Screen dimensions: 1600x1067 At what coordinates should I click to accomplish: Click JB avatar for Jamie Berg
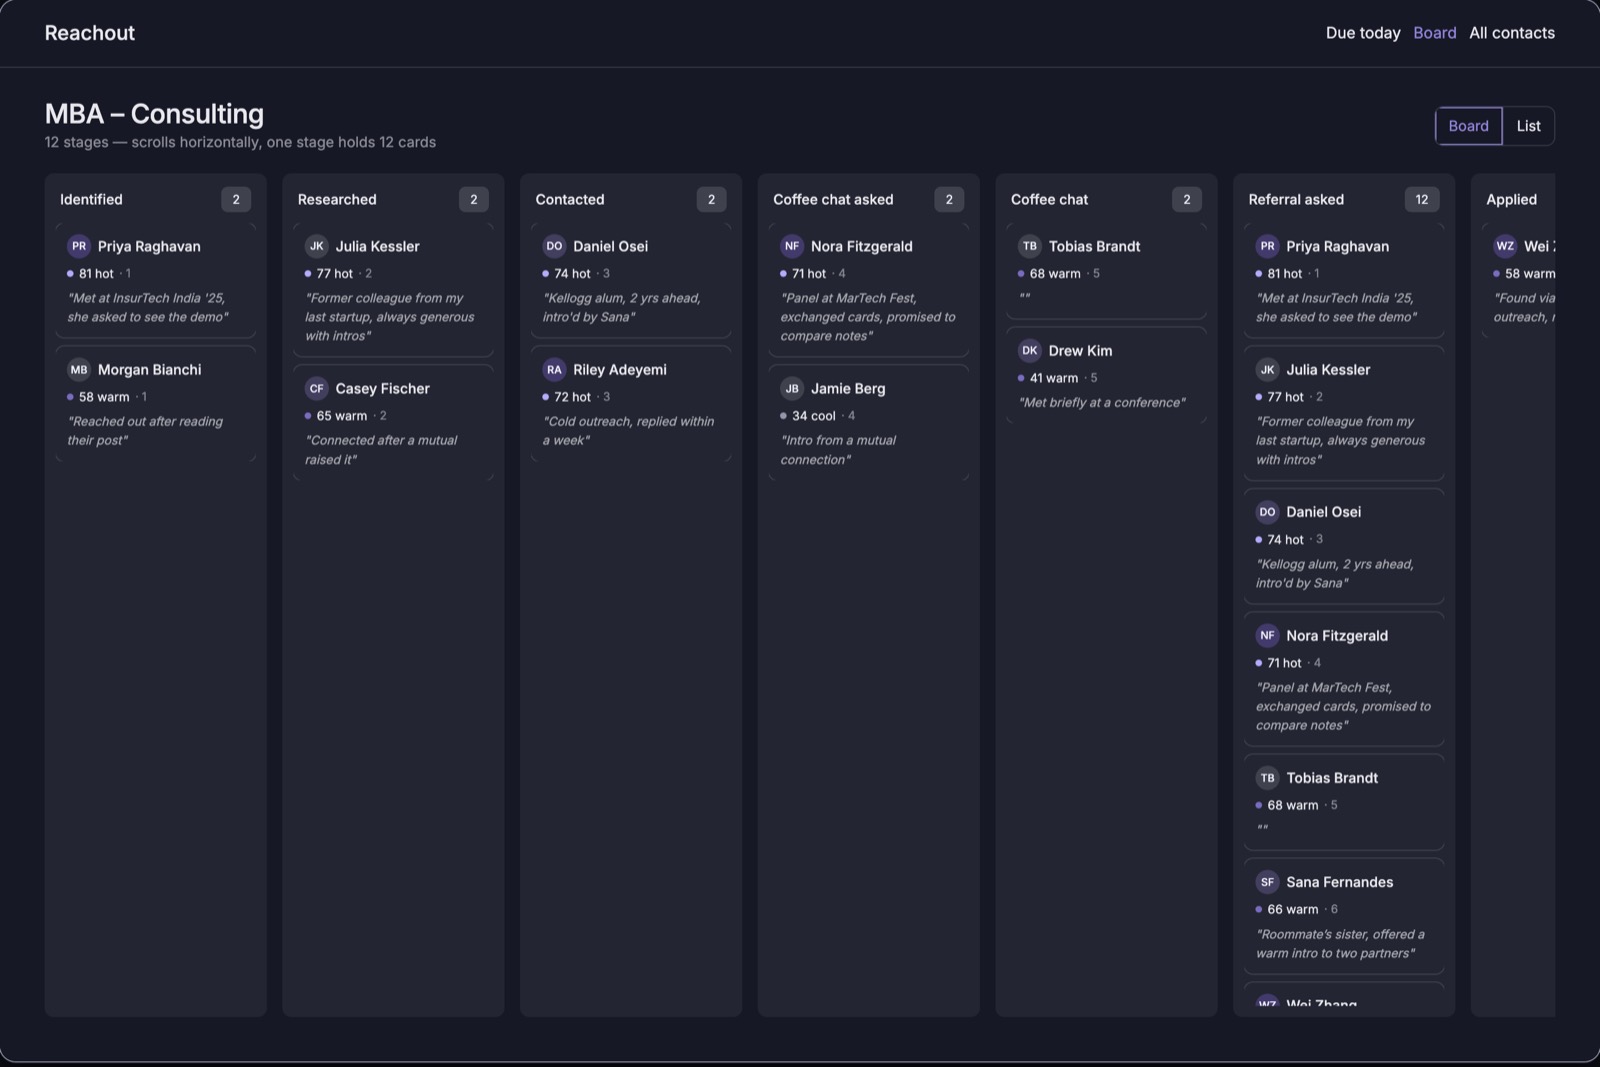(792, 388)
